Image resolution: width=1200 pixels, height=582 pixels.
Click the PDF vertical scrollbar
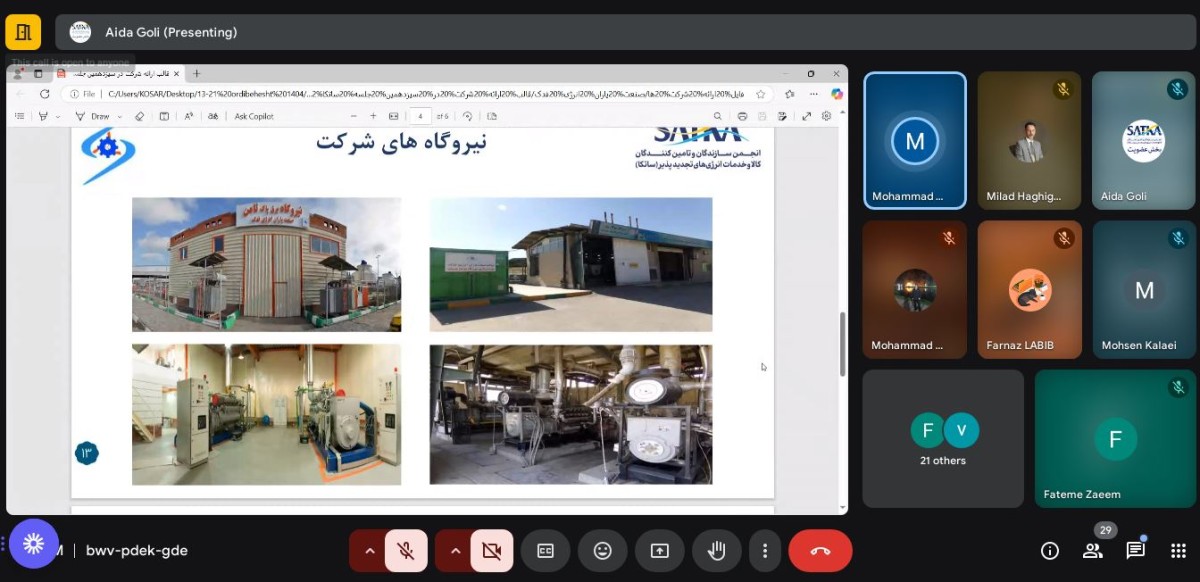[x=842, y=343]
